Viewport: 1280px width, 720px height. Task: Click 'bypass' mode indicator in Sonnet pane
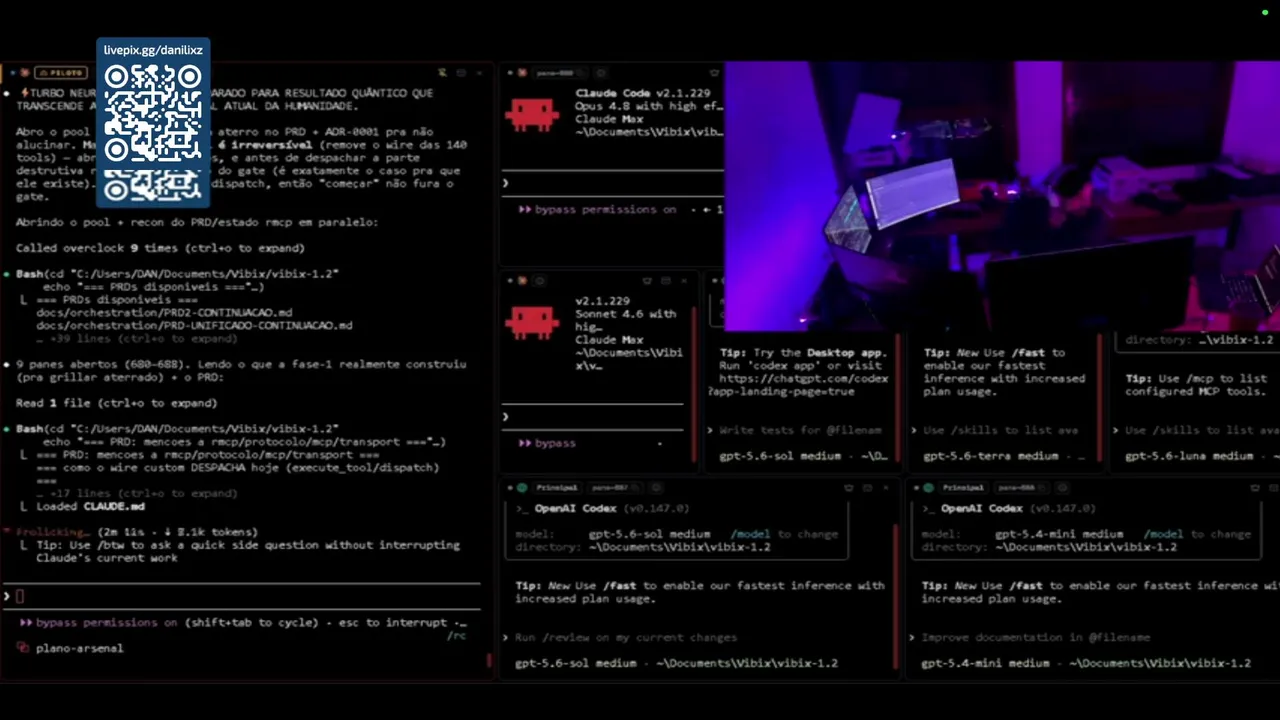tap(555, 443)
